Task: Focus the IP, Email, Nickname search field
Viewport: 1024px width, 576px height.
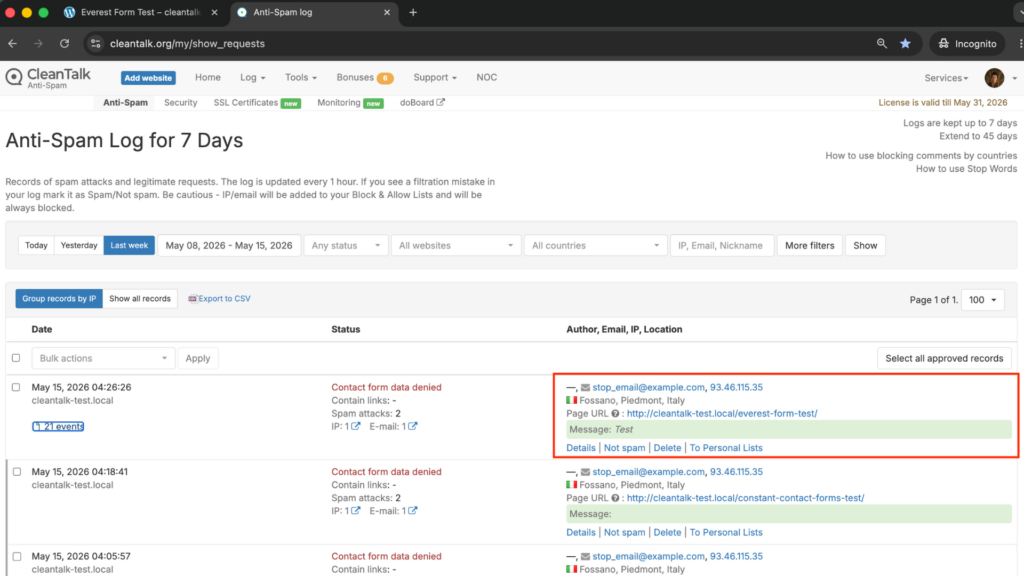Action: (x=722, y=246)
